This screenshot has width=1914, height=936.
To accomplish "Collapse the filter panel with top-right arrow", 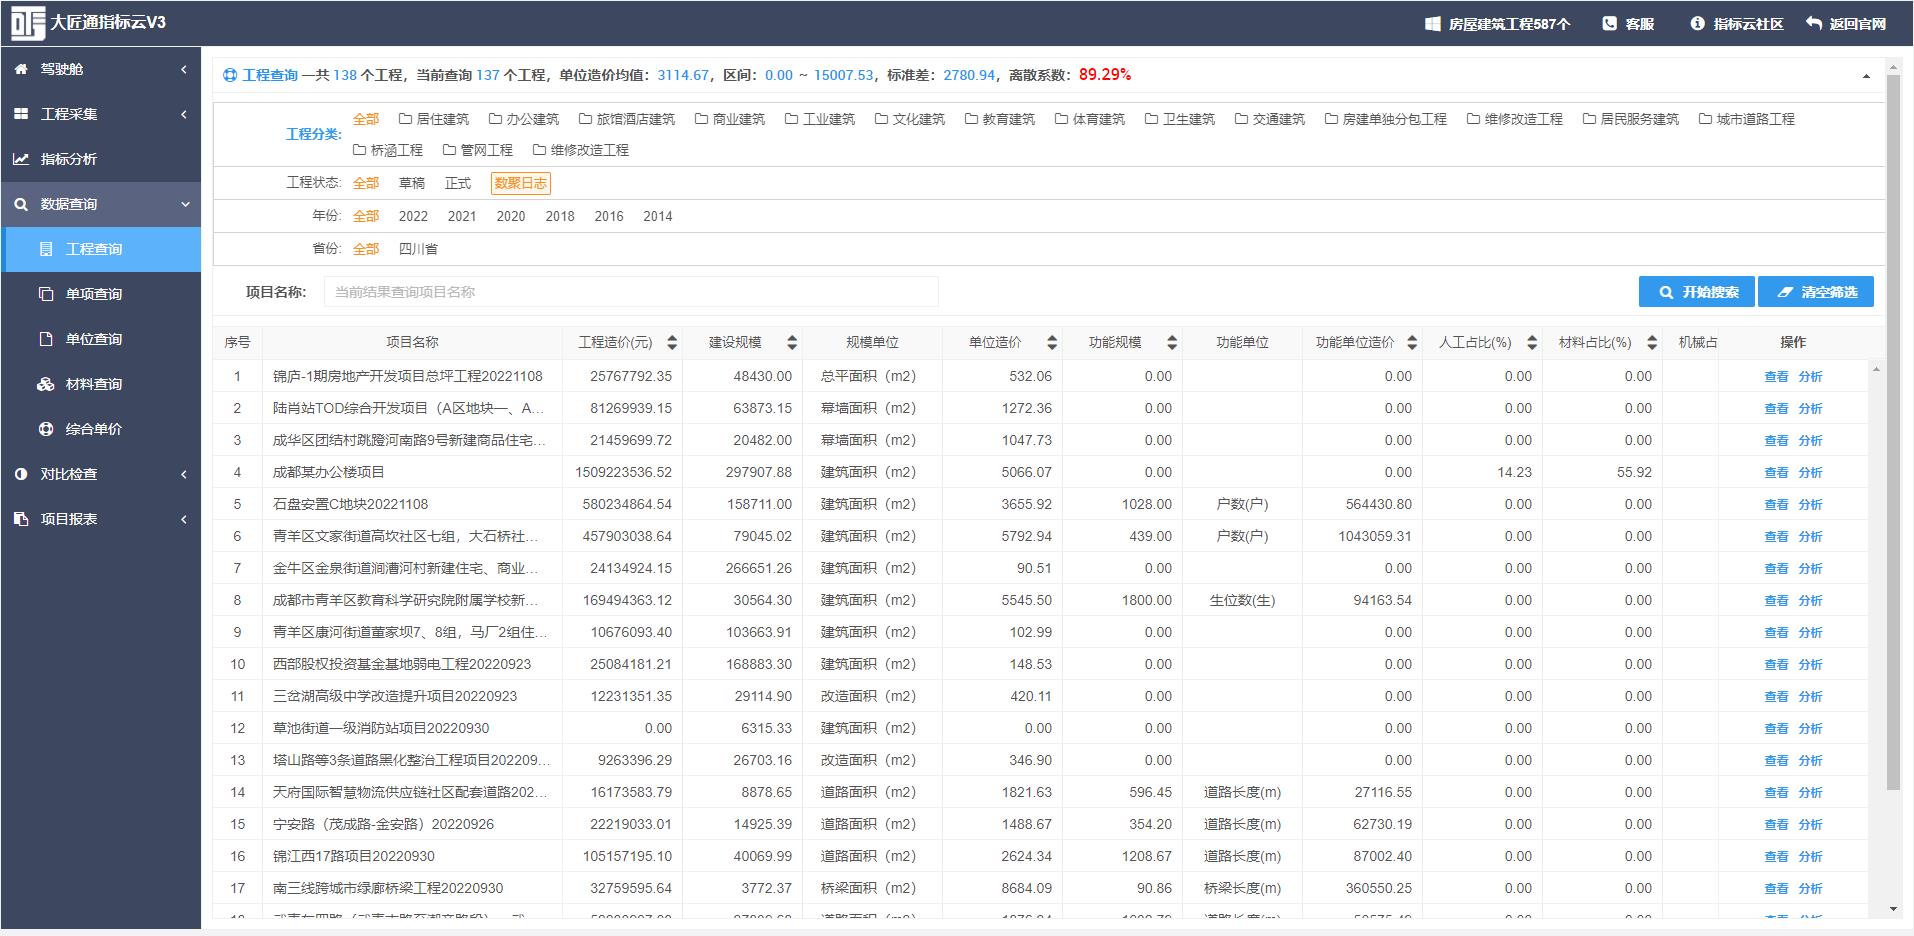I will click(1866, 76).
